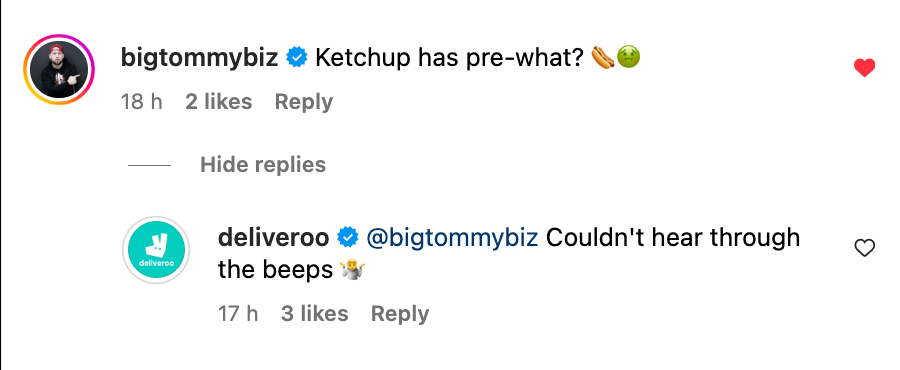Click the shrugging person emoji
This screenshot has height=370, width=900.
pyautogui.click(x=352, y=270)
